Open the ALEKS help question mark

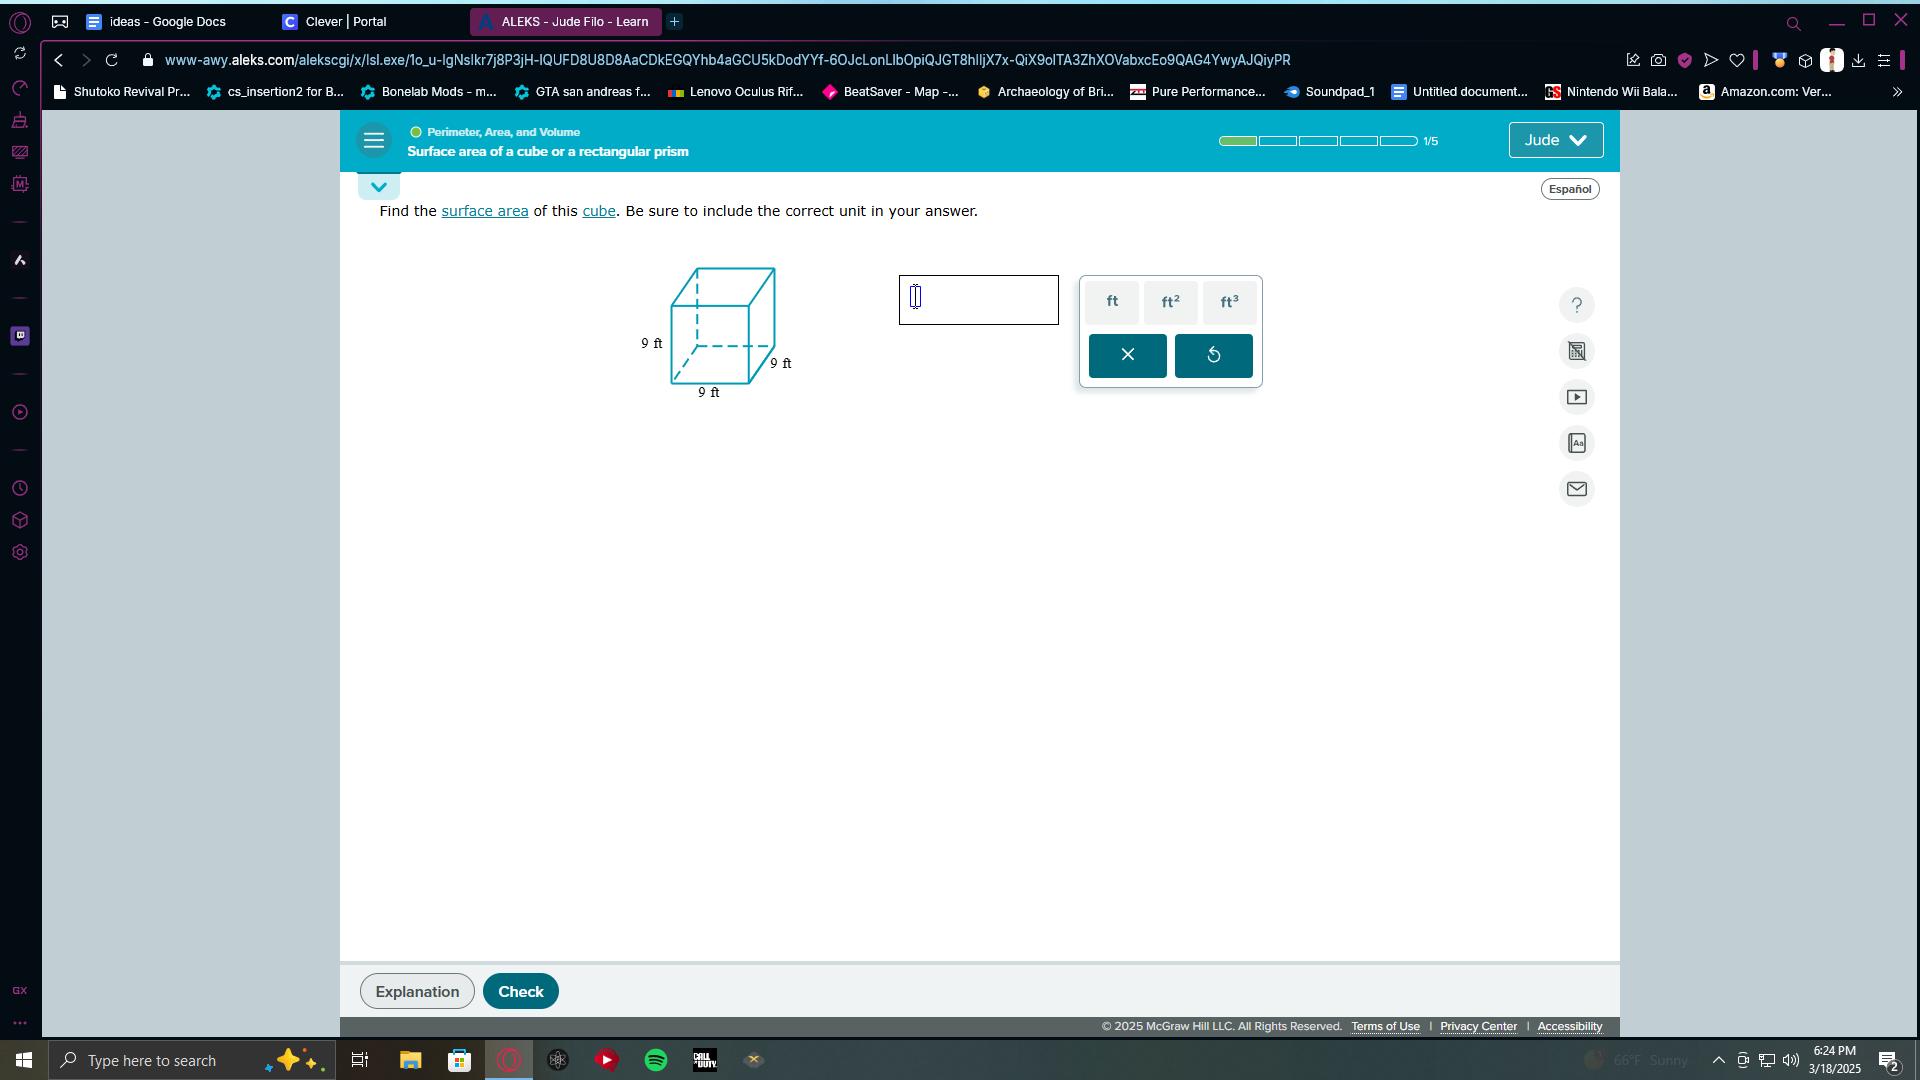tap(1577, 305)
